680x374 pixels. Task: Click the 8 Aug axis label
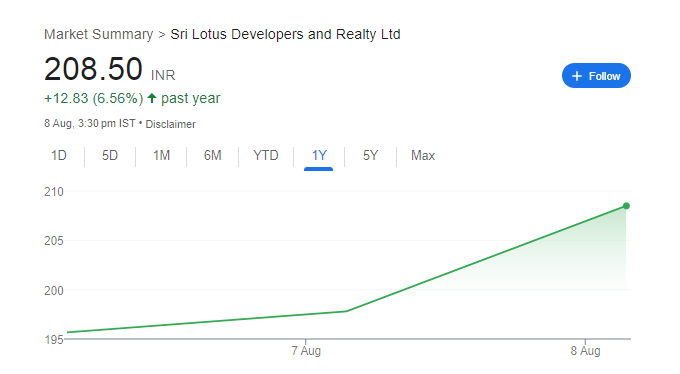585,351
